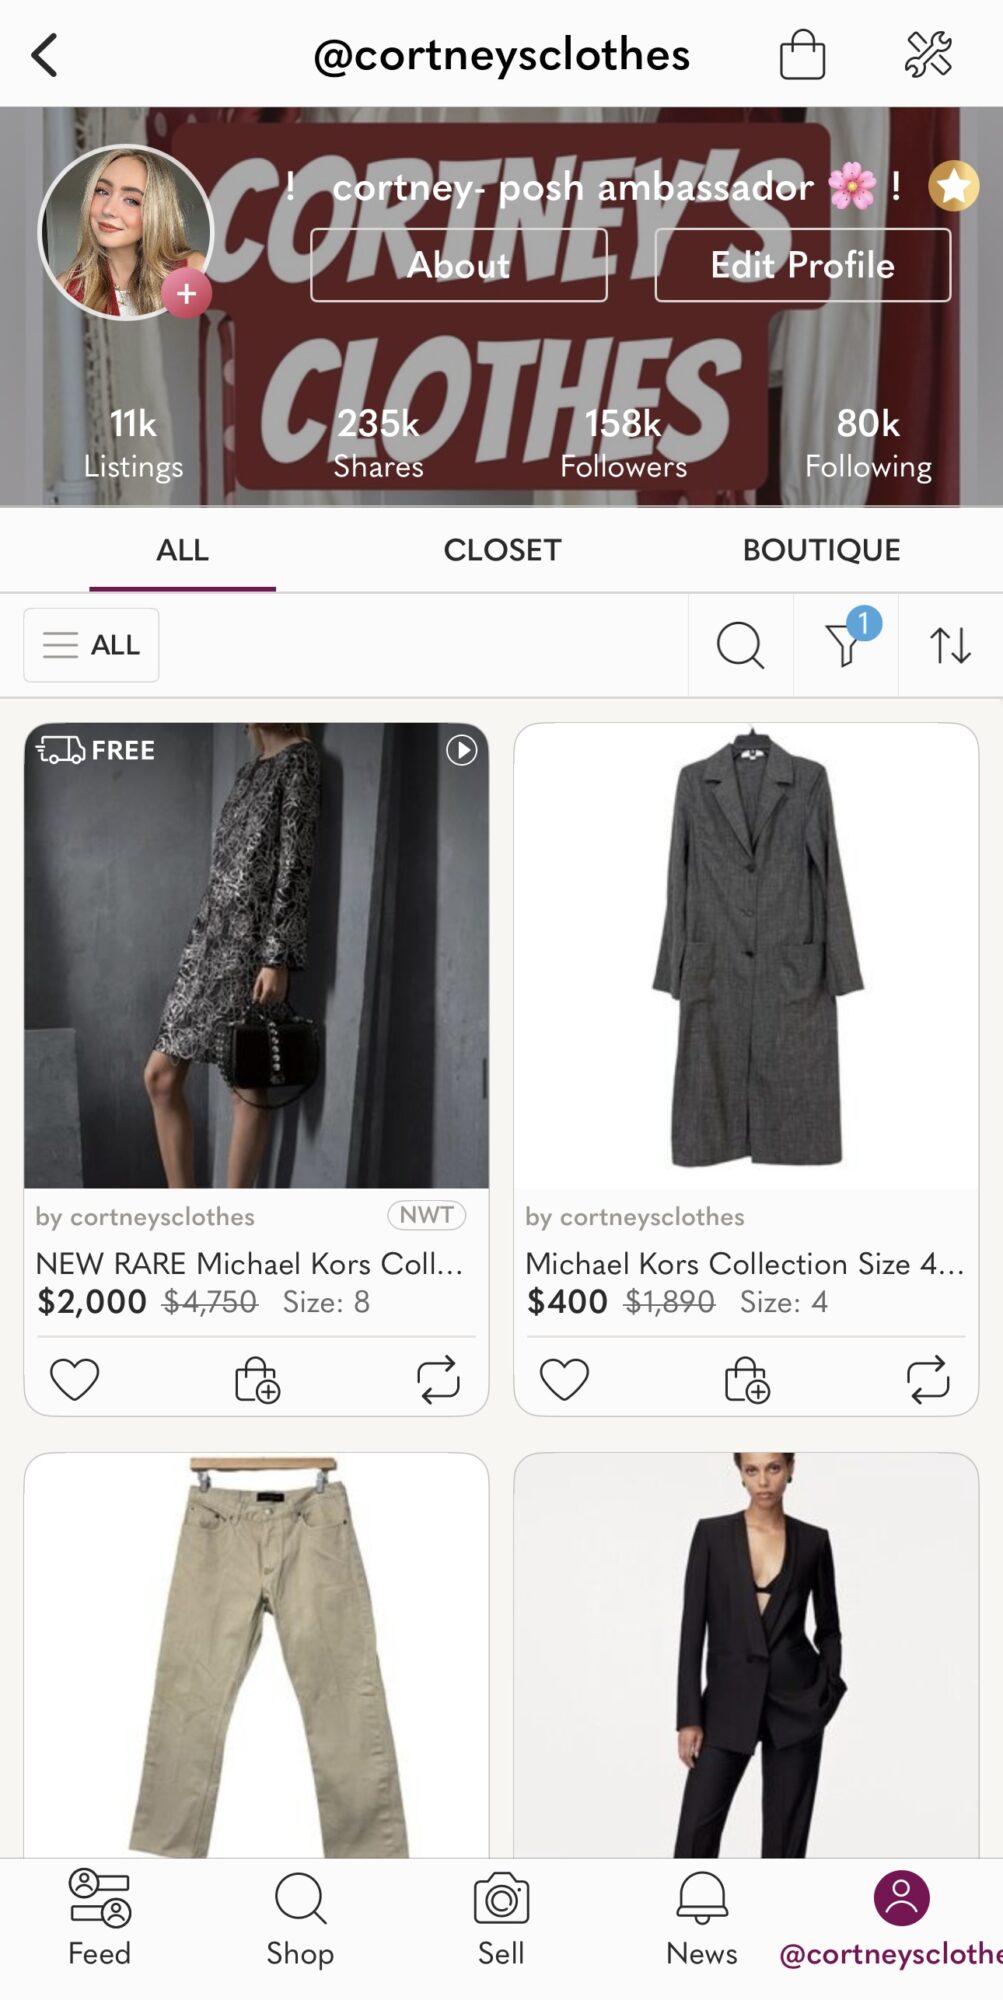Open the search magnifier in closet toolbar
Screen dimensions: 1003x2000
pos(740,645)
